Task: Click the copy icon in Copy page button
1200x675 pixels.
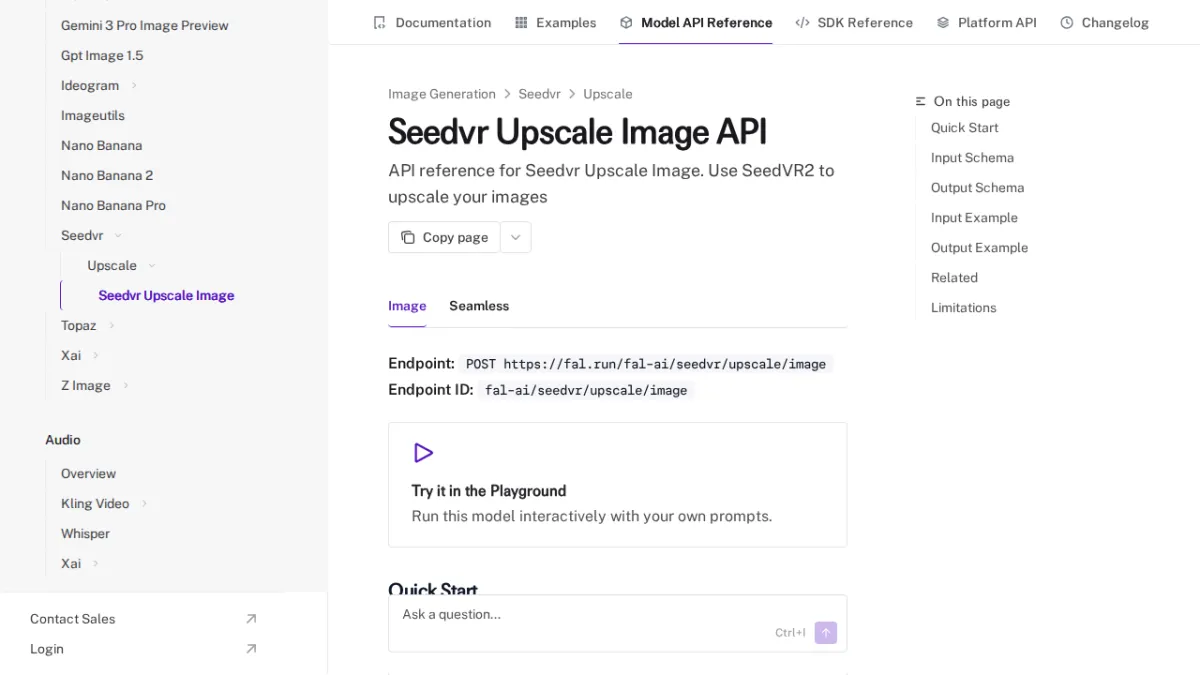Action: (x=408, y=237)
